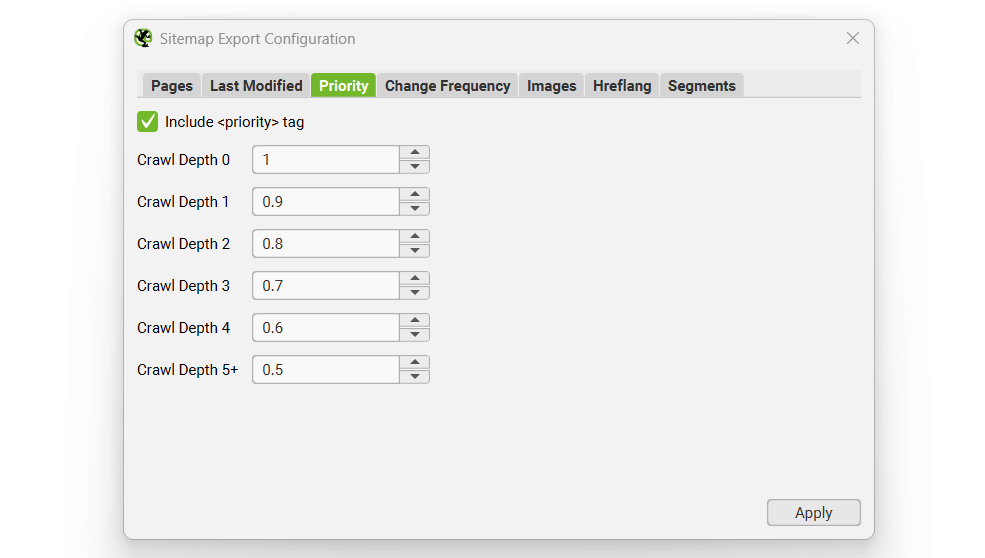Viewport: 985px width, 558px height.
Task: Open the Segments tab
Action: click(702, 85)
